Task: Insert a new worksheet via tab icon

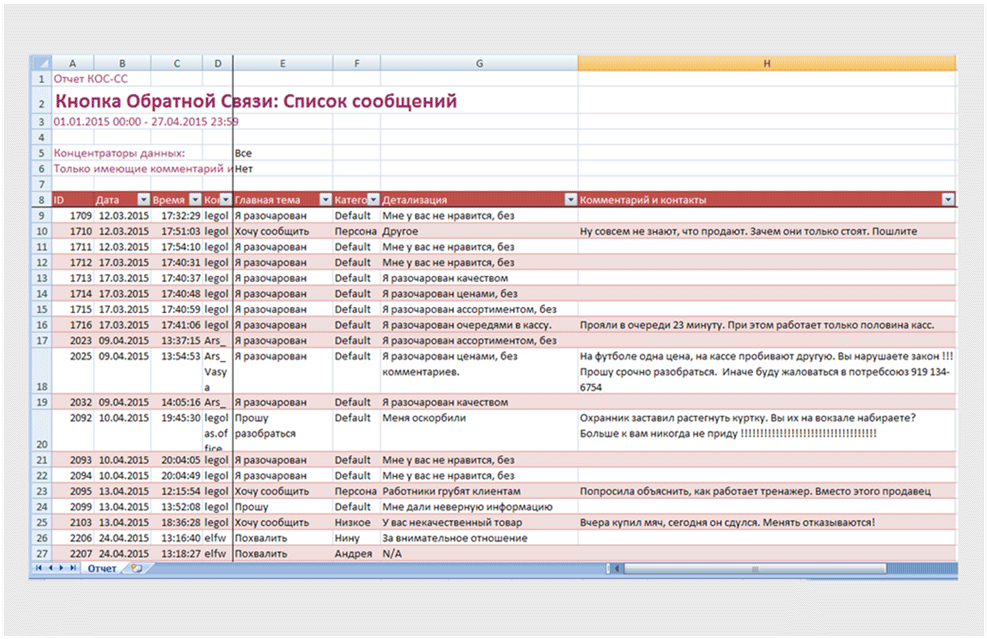Action: (x=135, y=568)
